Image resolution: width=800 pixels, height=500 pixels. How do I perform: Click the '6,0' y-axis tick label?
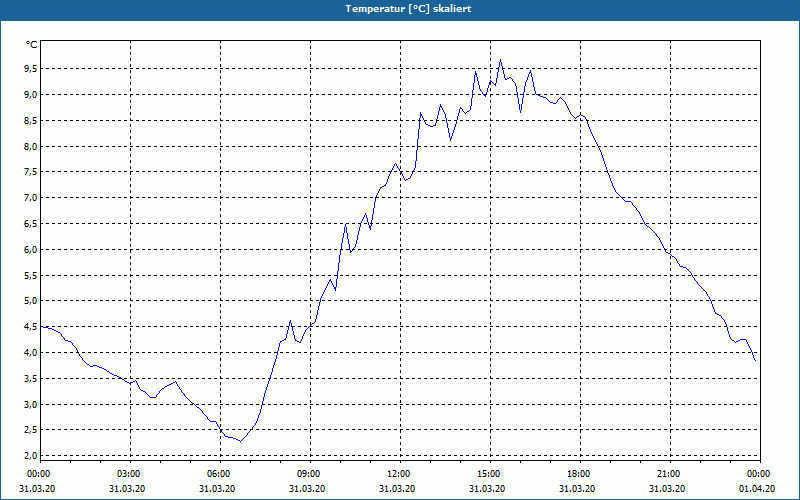click(x=32, y=249)
